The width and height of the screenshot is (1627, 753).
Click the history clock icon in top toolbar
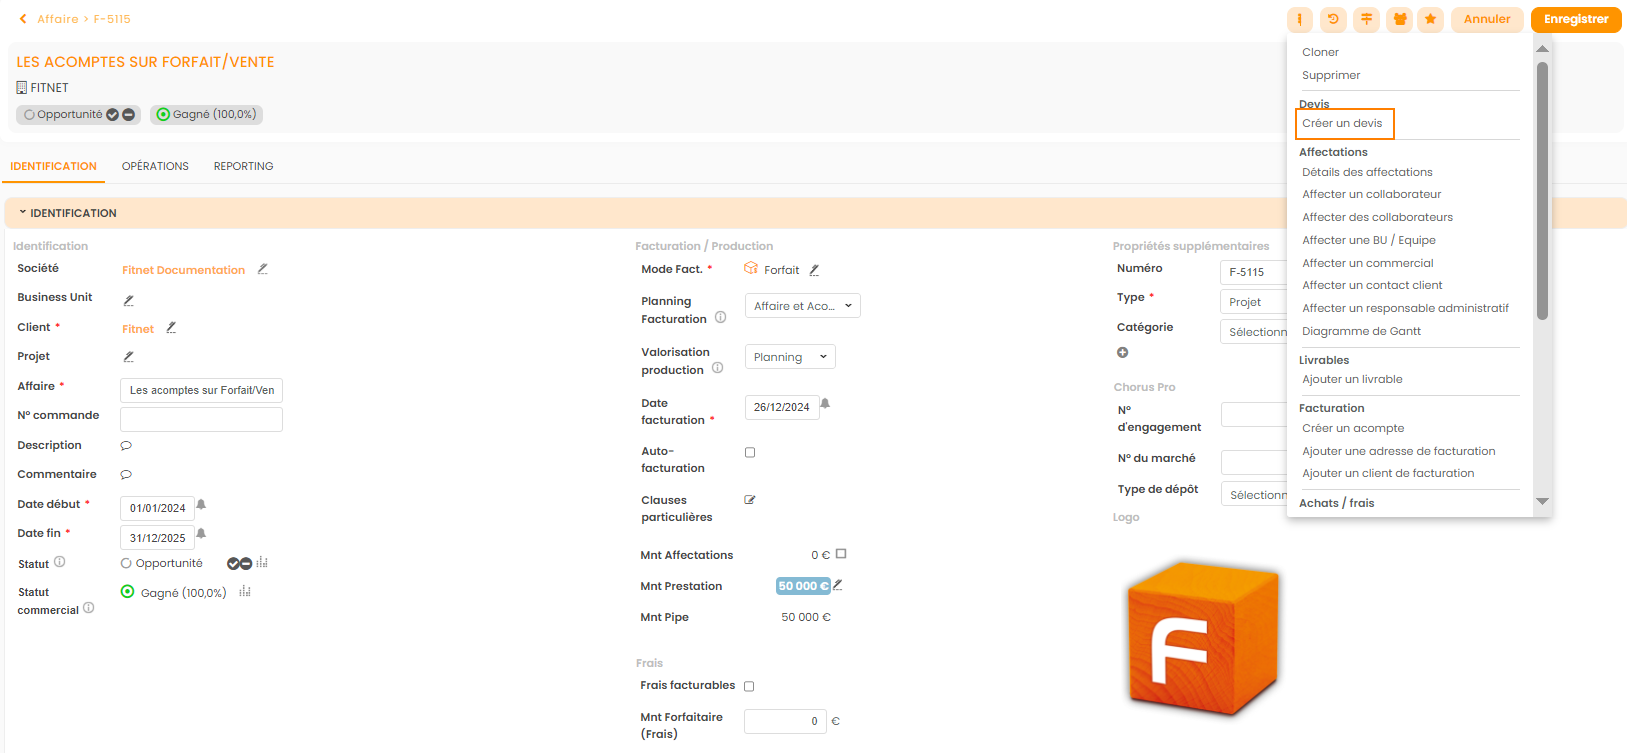tap(1333, 19)
